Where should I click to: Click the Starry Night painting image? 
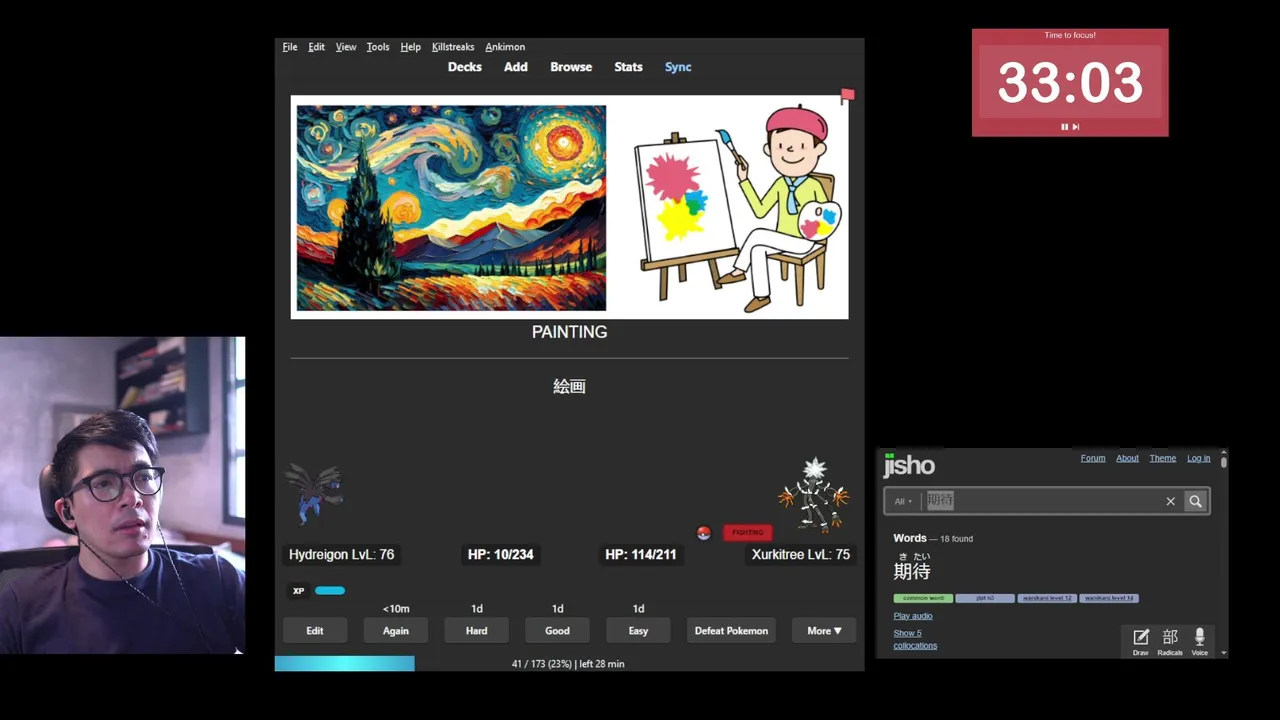(451, 208)
